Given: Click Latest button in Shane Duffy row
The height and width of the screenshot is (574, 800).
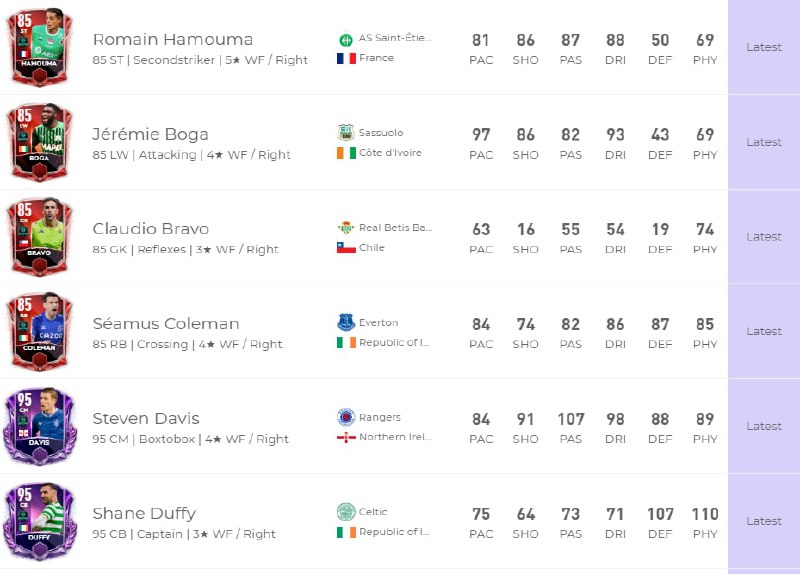Looking at the screenshot, I should 764,521.
